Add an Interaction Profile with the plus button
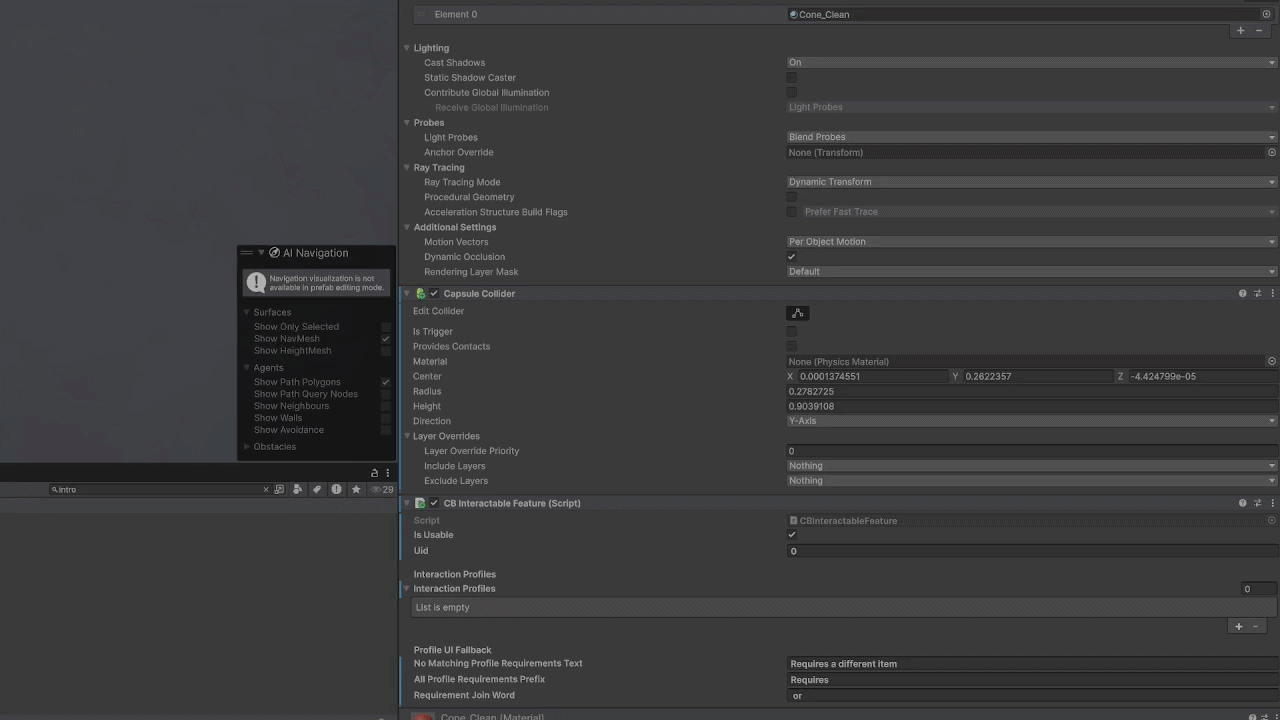The image size is (1280, 720). click(1239, 627)
